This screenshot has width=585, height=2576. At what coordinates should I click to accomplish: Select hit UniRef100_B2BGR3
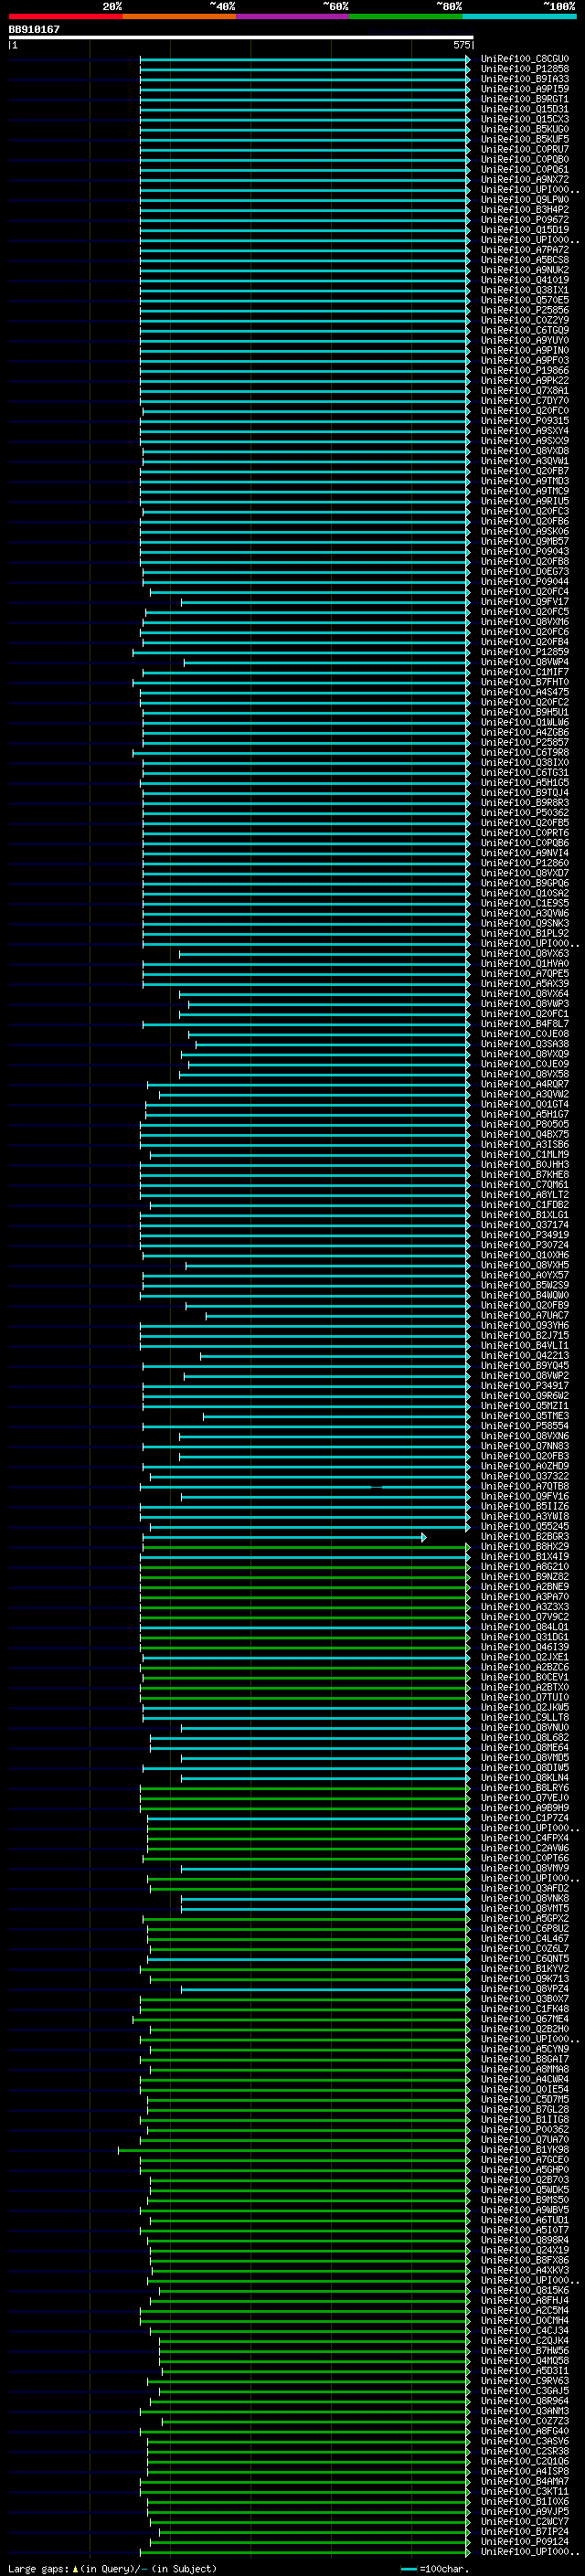pyautogui.click(x=525, y=1536)
